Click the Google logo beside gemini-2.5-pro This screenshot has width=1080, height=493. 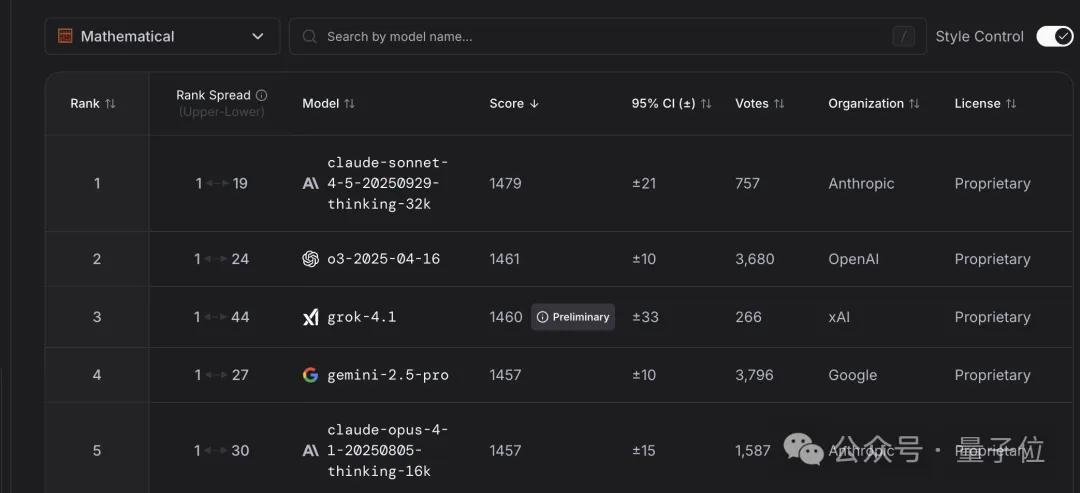coord(310,375)
